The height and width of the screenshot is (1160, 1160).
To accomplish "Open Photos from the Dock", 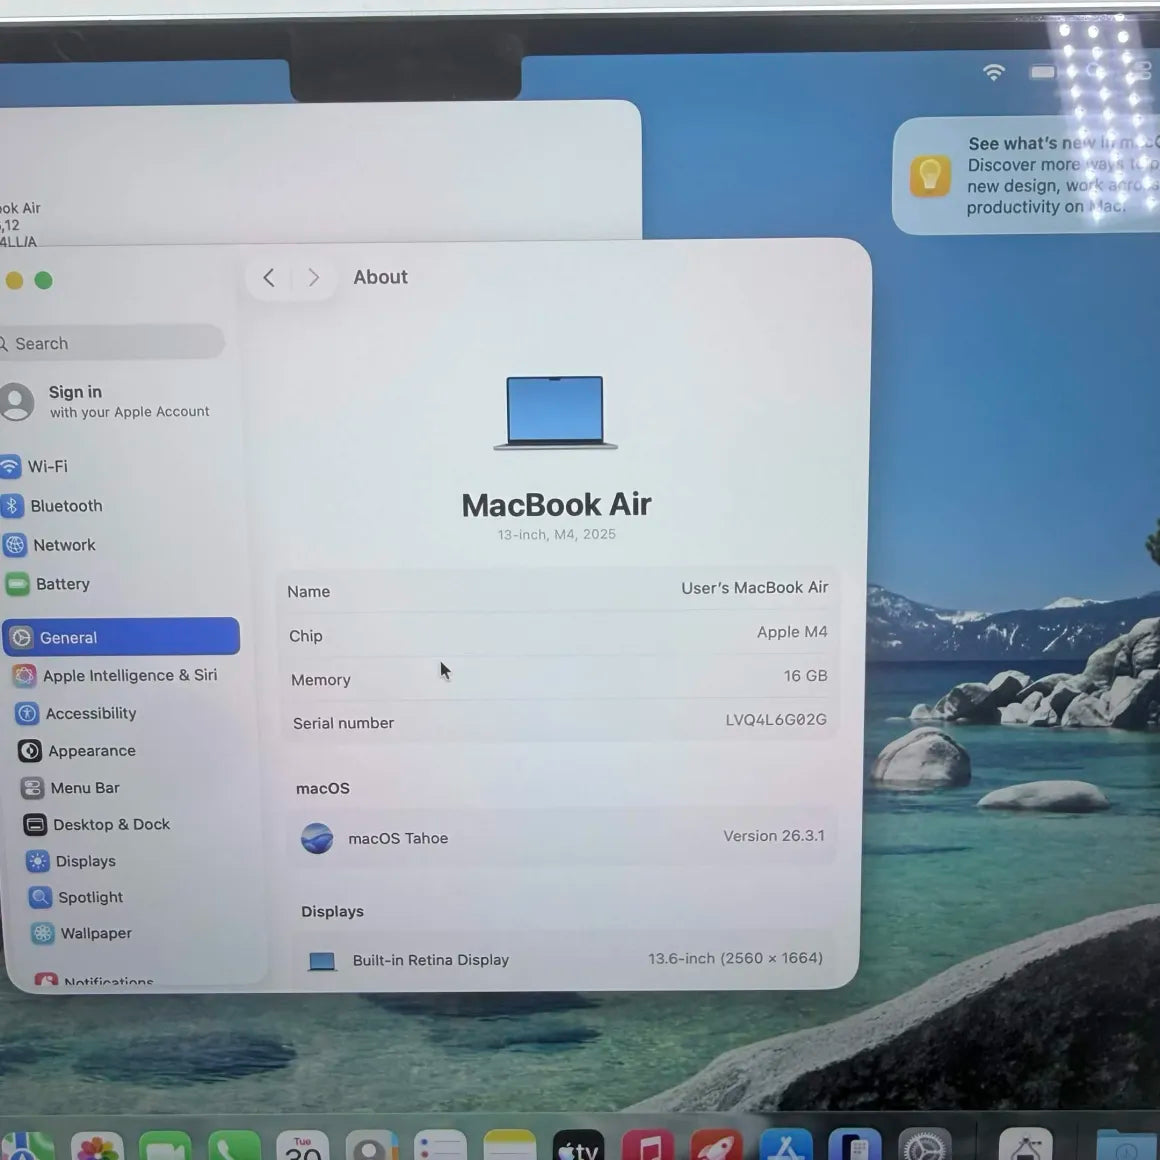I will [97, 1145].
